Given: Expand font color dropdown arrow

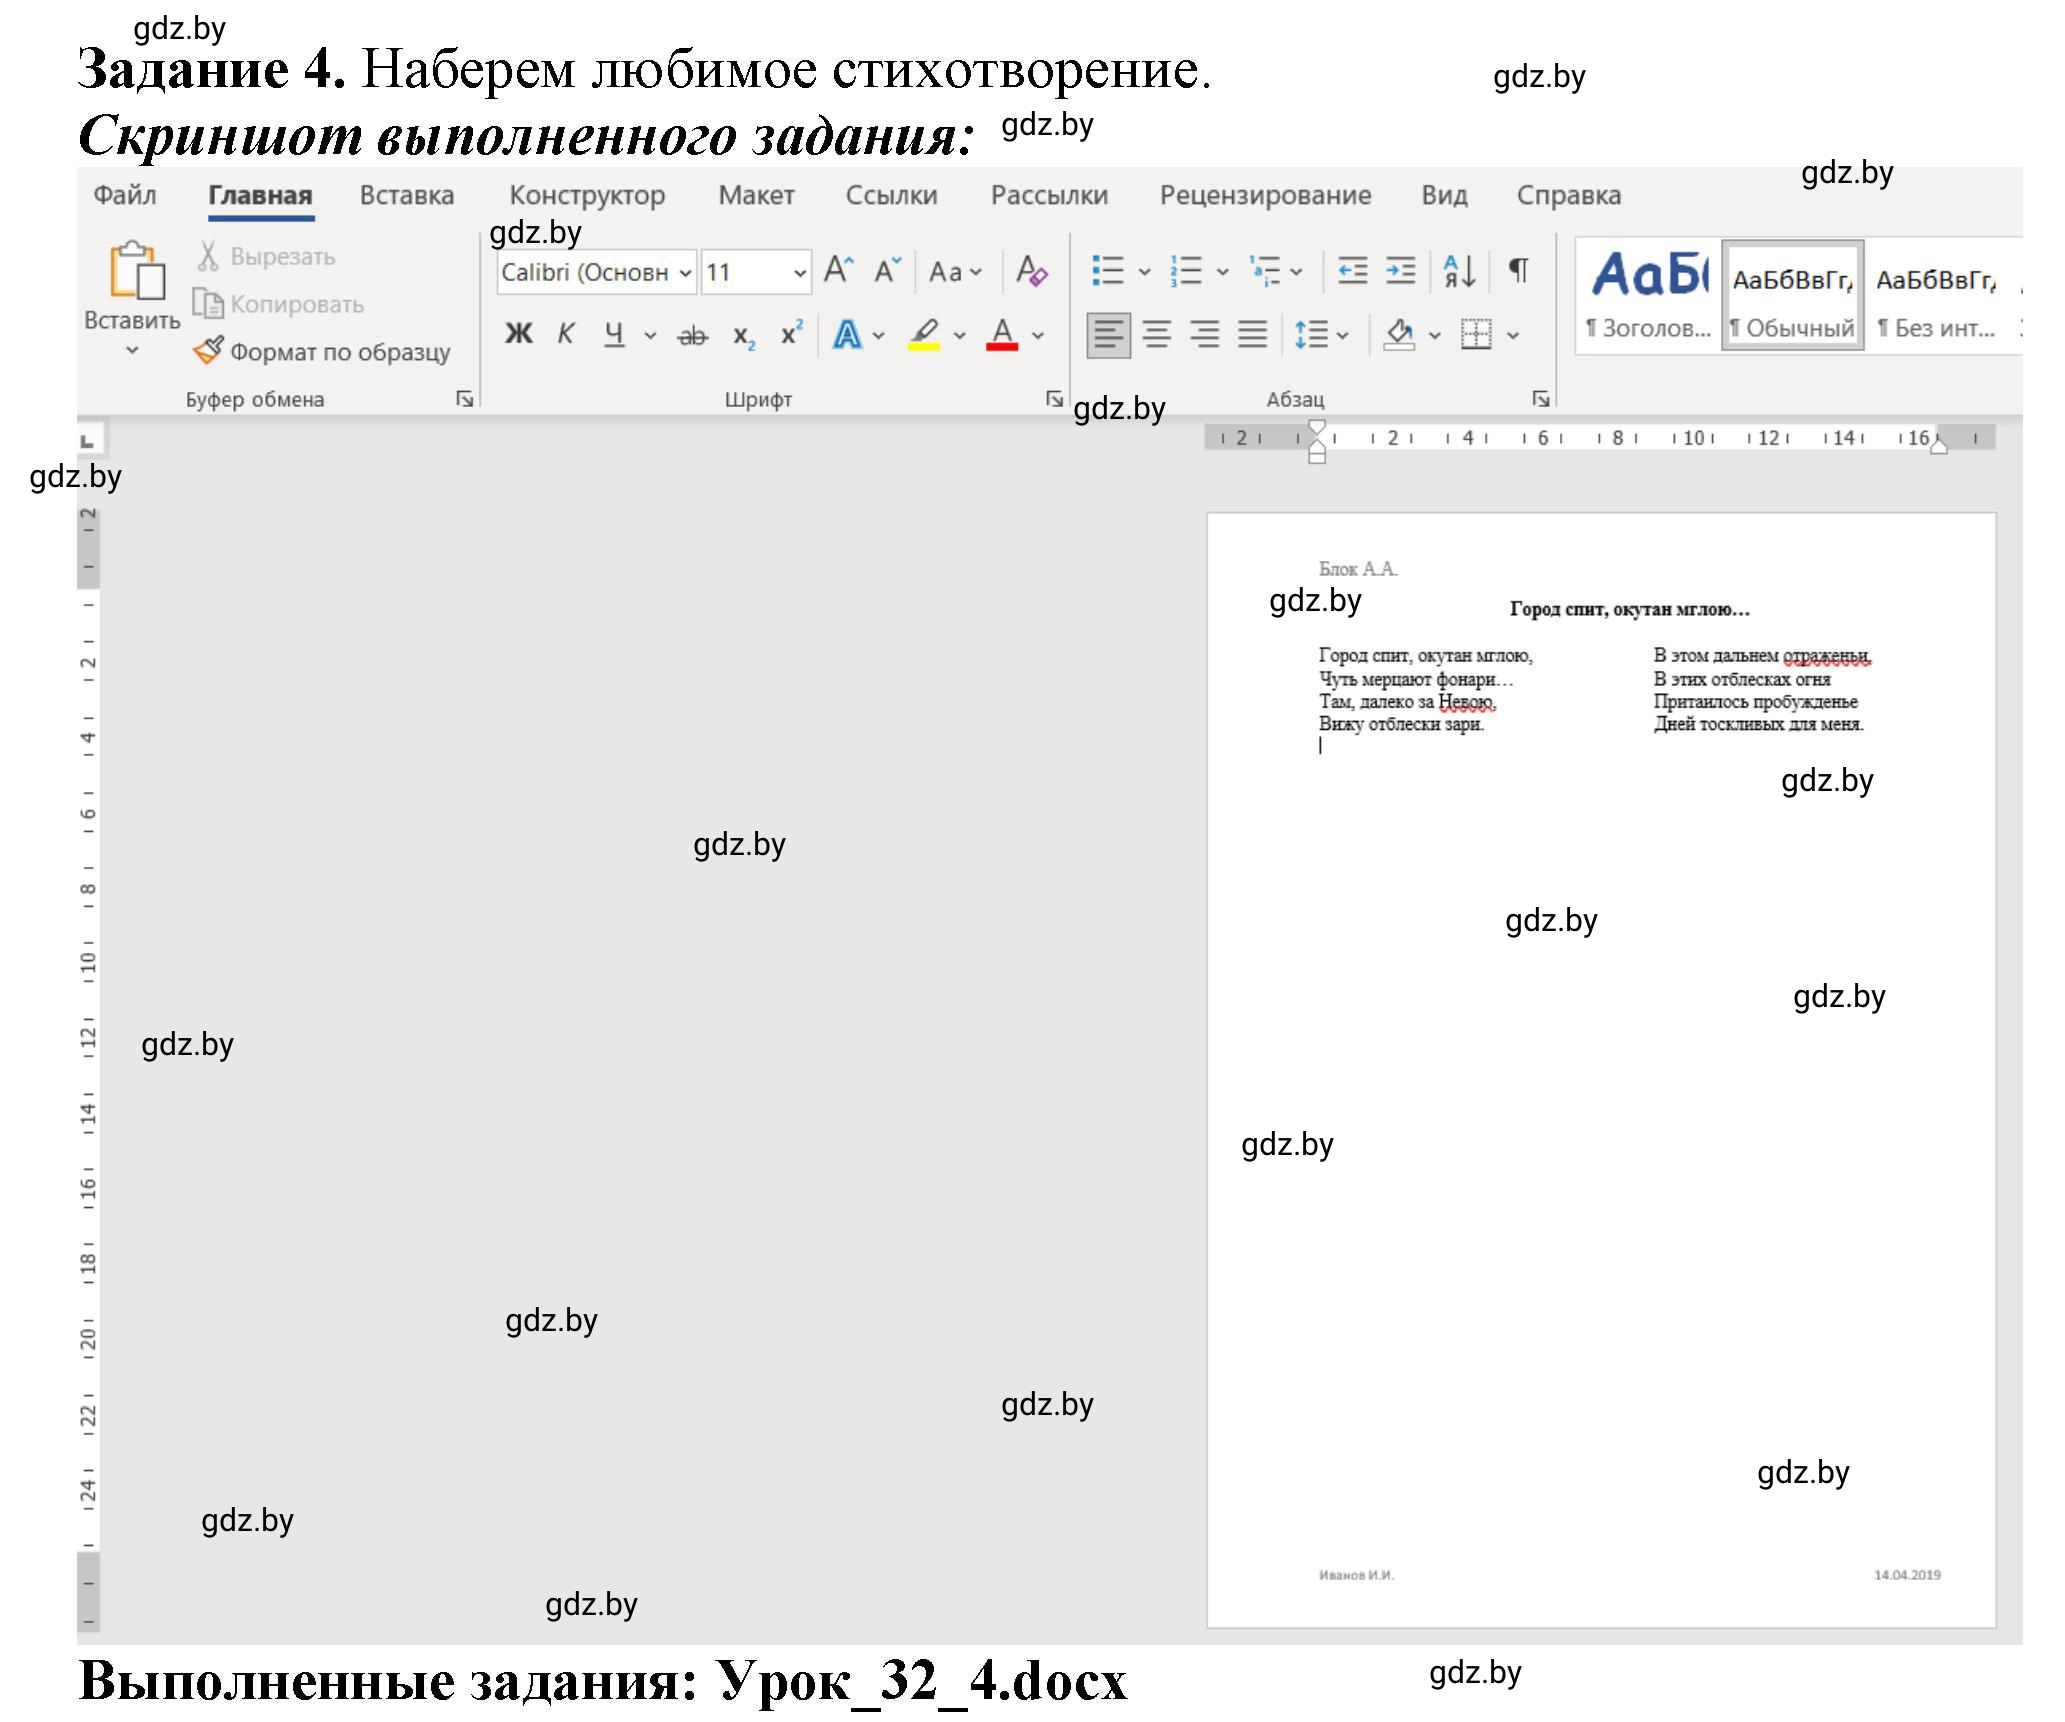Looking at the screenshot, I should (1038, 336).
